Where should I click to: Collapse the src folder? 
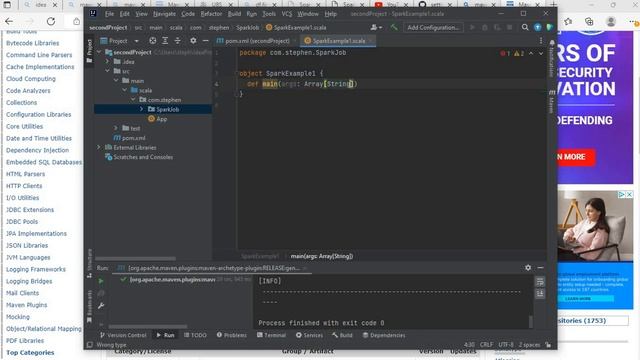click(x=108, y=71)
